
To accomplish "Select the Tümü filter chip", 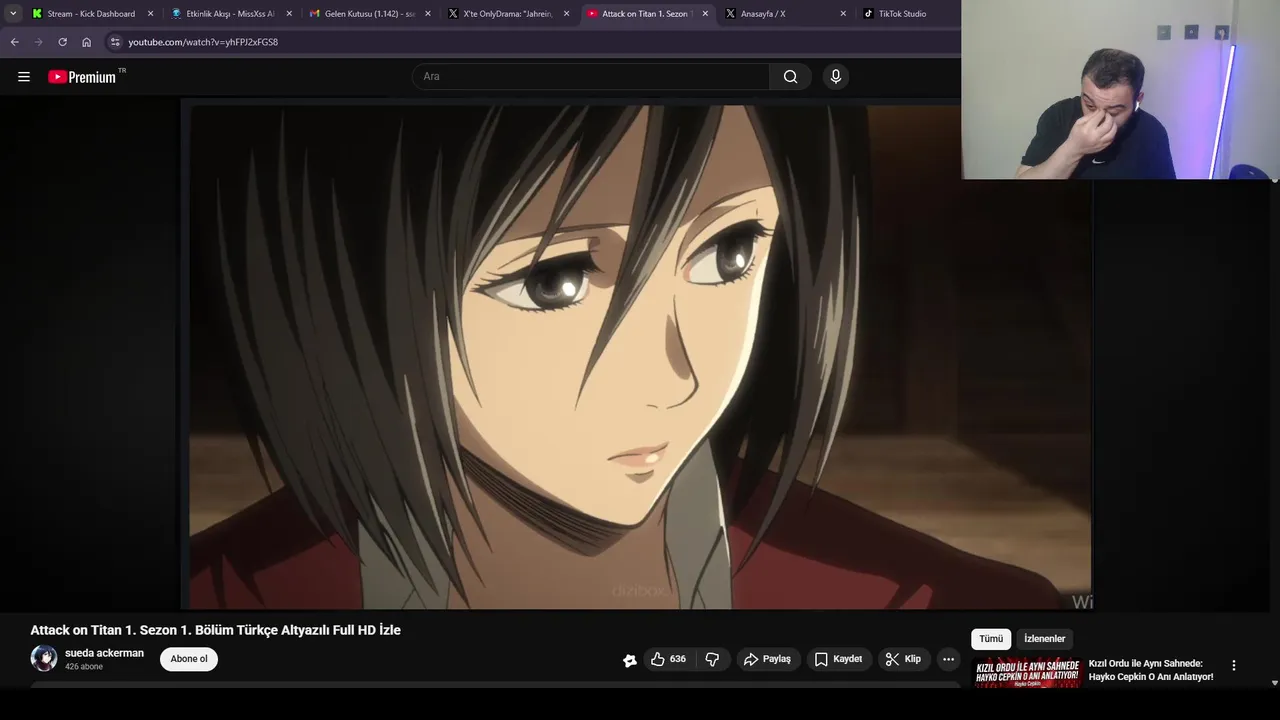I will click(991, 639).
